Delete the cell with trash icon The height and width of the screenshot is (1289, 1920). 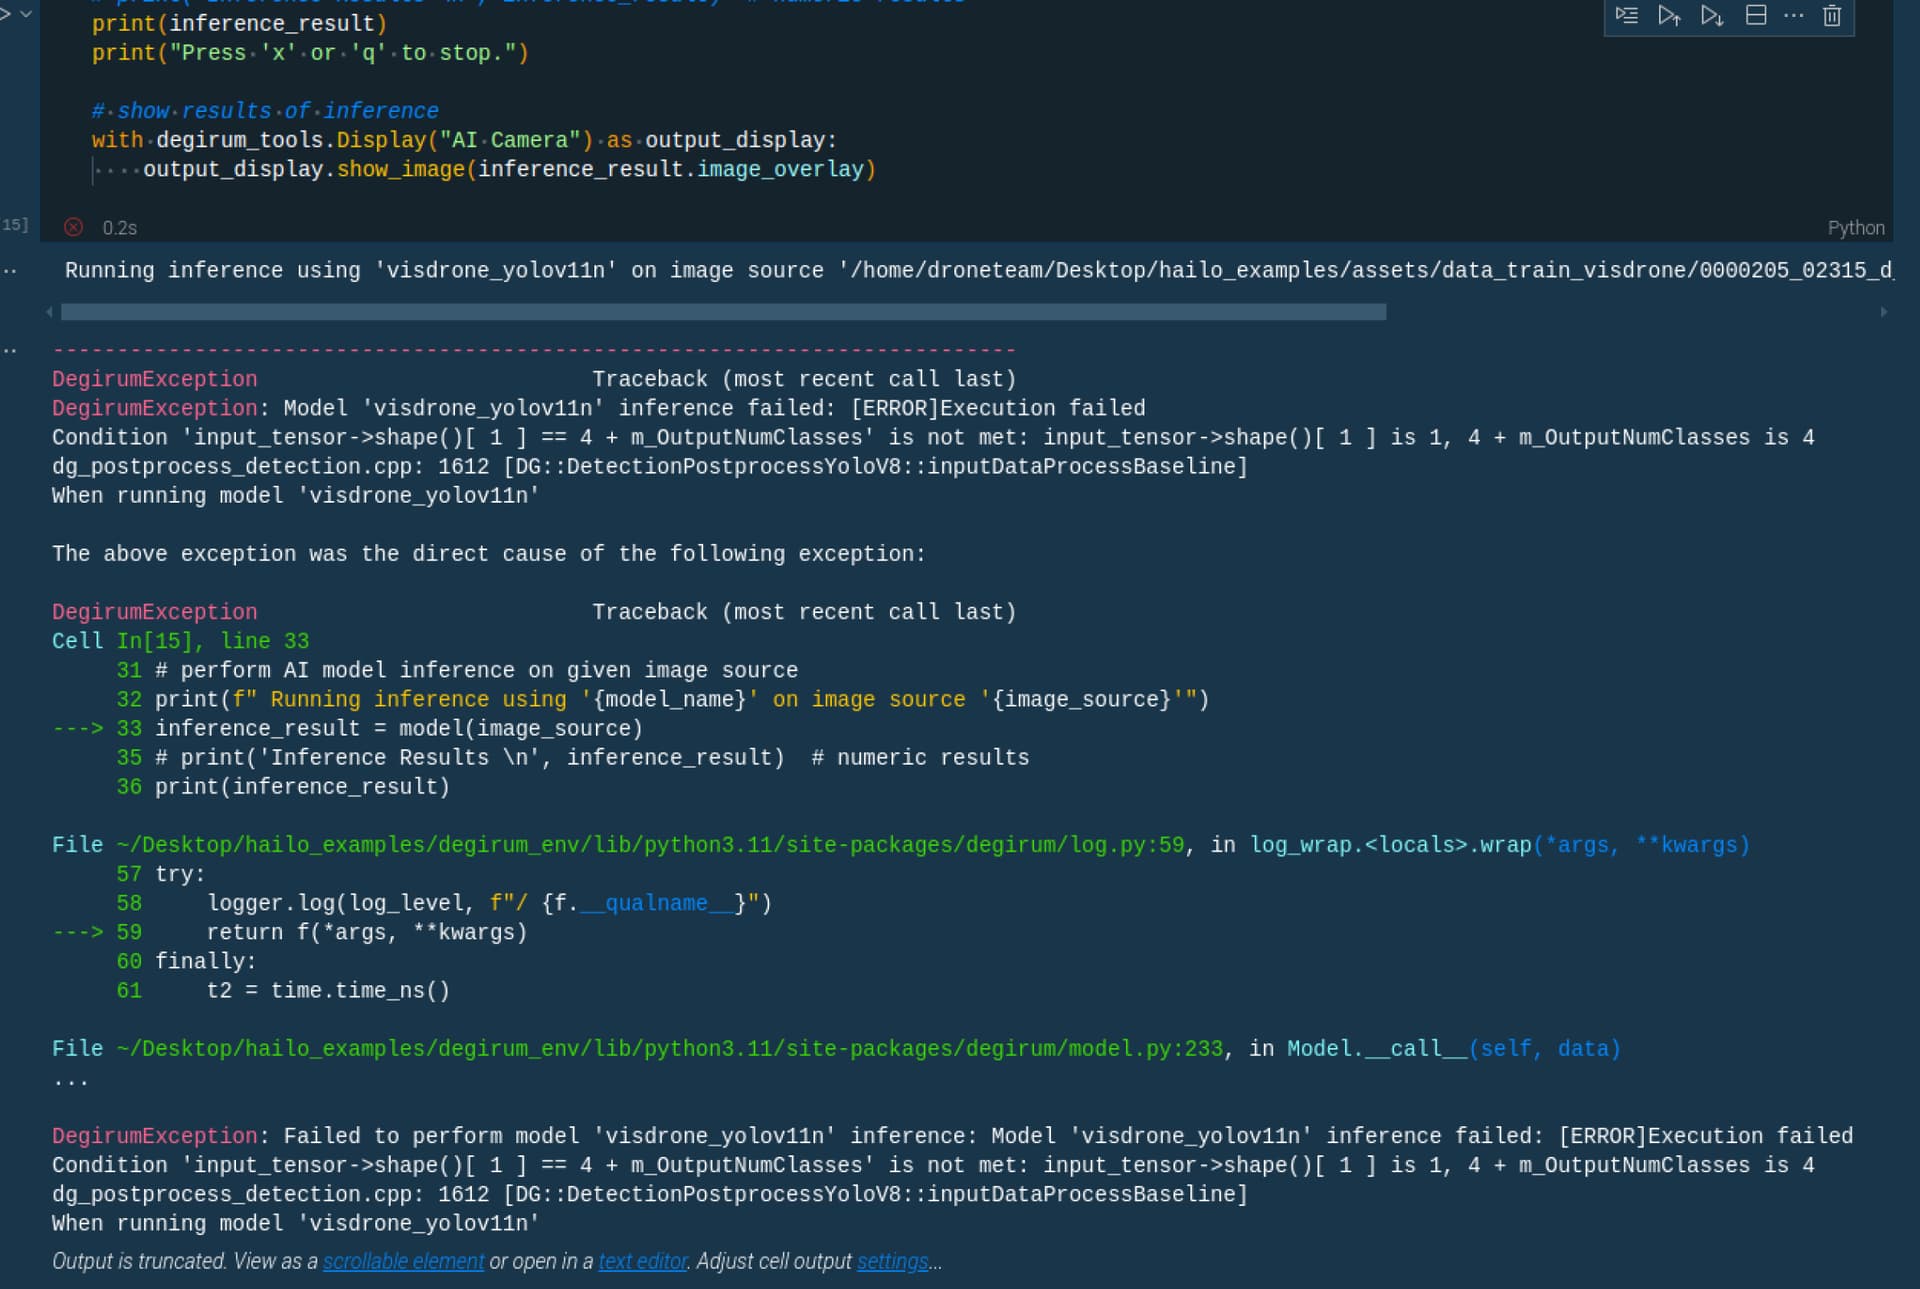point(1831,15)
